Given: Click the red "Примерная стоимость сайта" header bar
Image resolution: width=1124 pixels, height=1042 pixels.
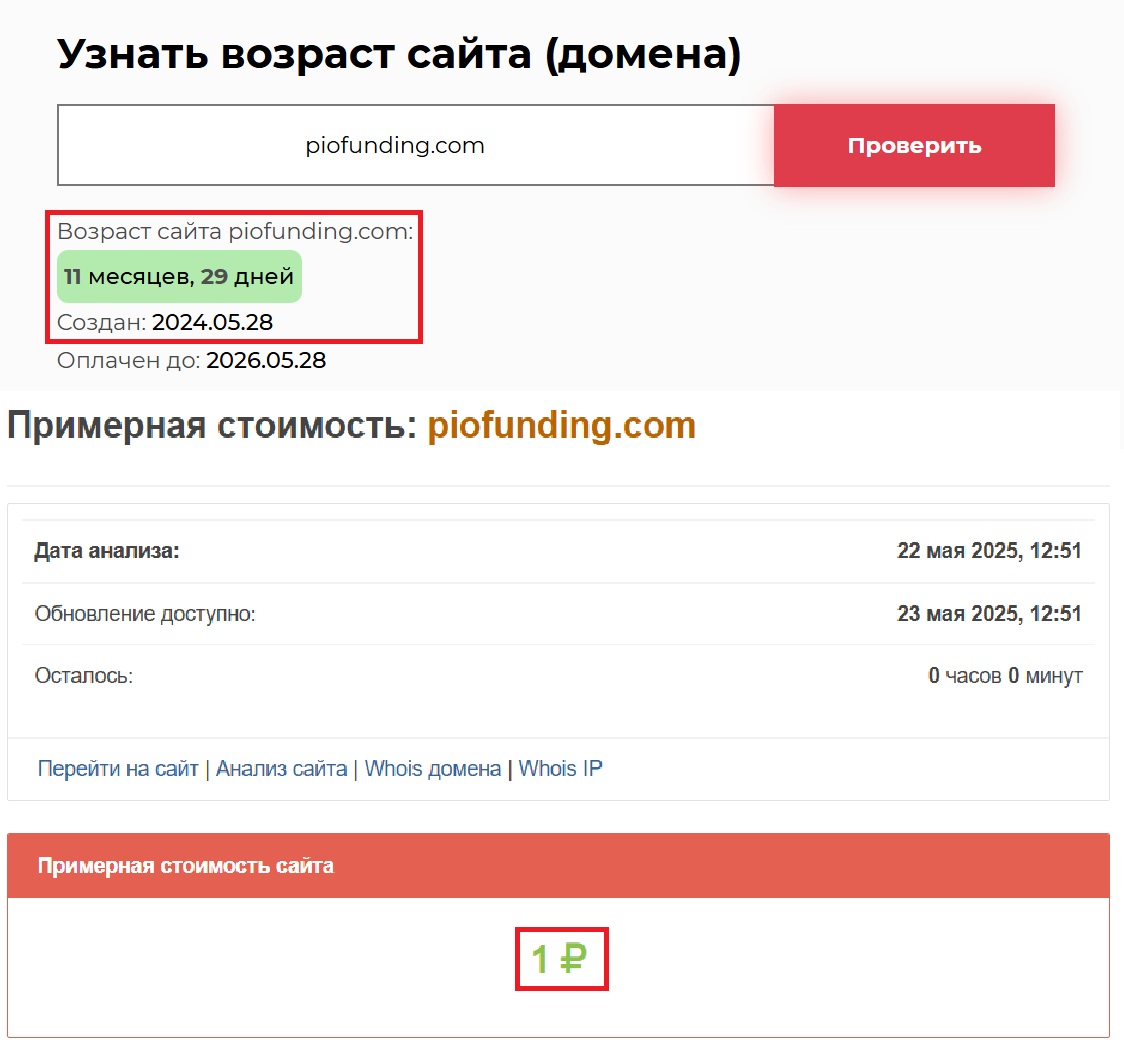Looking at the screenshot, I should (558, 866).
